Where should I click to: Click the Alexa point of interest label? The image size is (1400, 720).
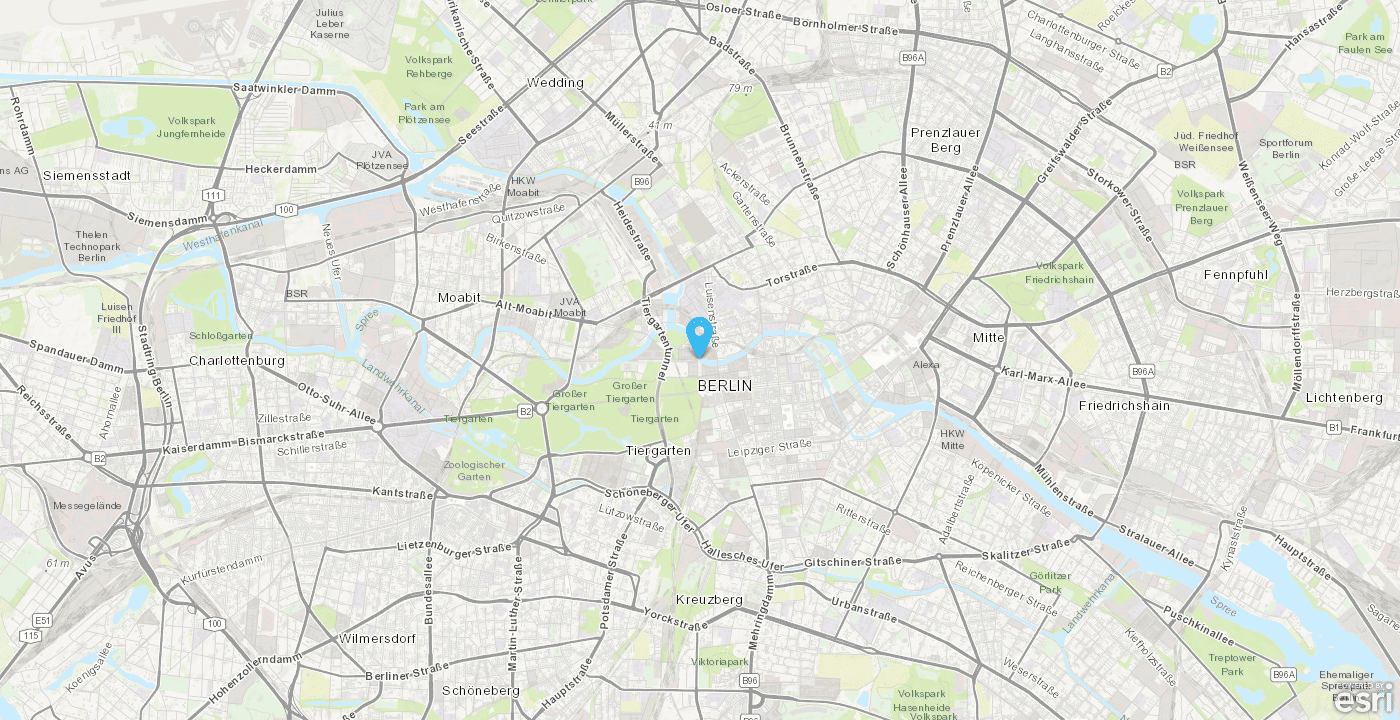tap(926, 364)
